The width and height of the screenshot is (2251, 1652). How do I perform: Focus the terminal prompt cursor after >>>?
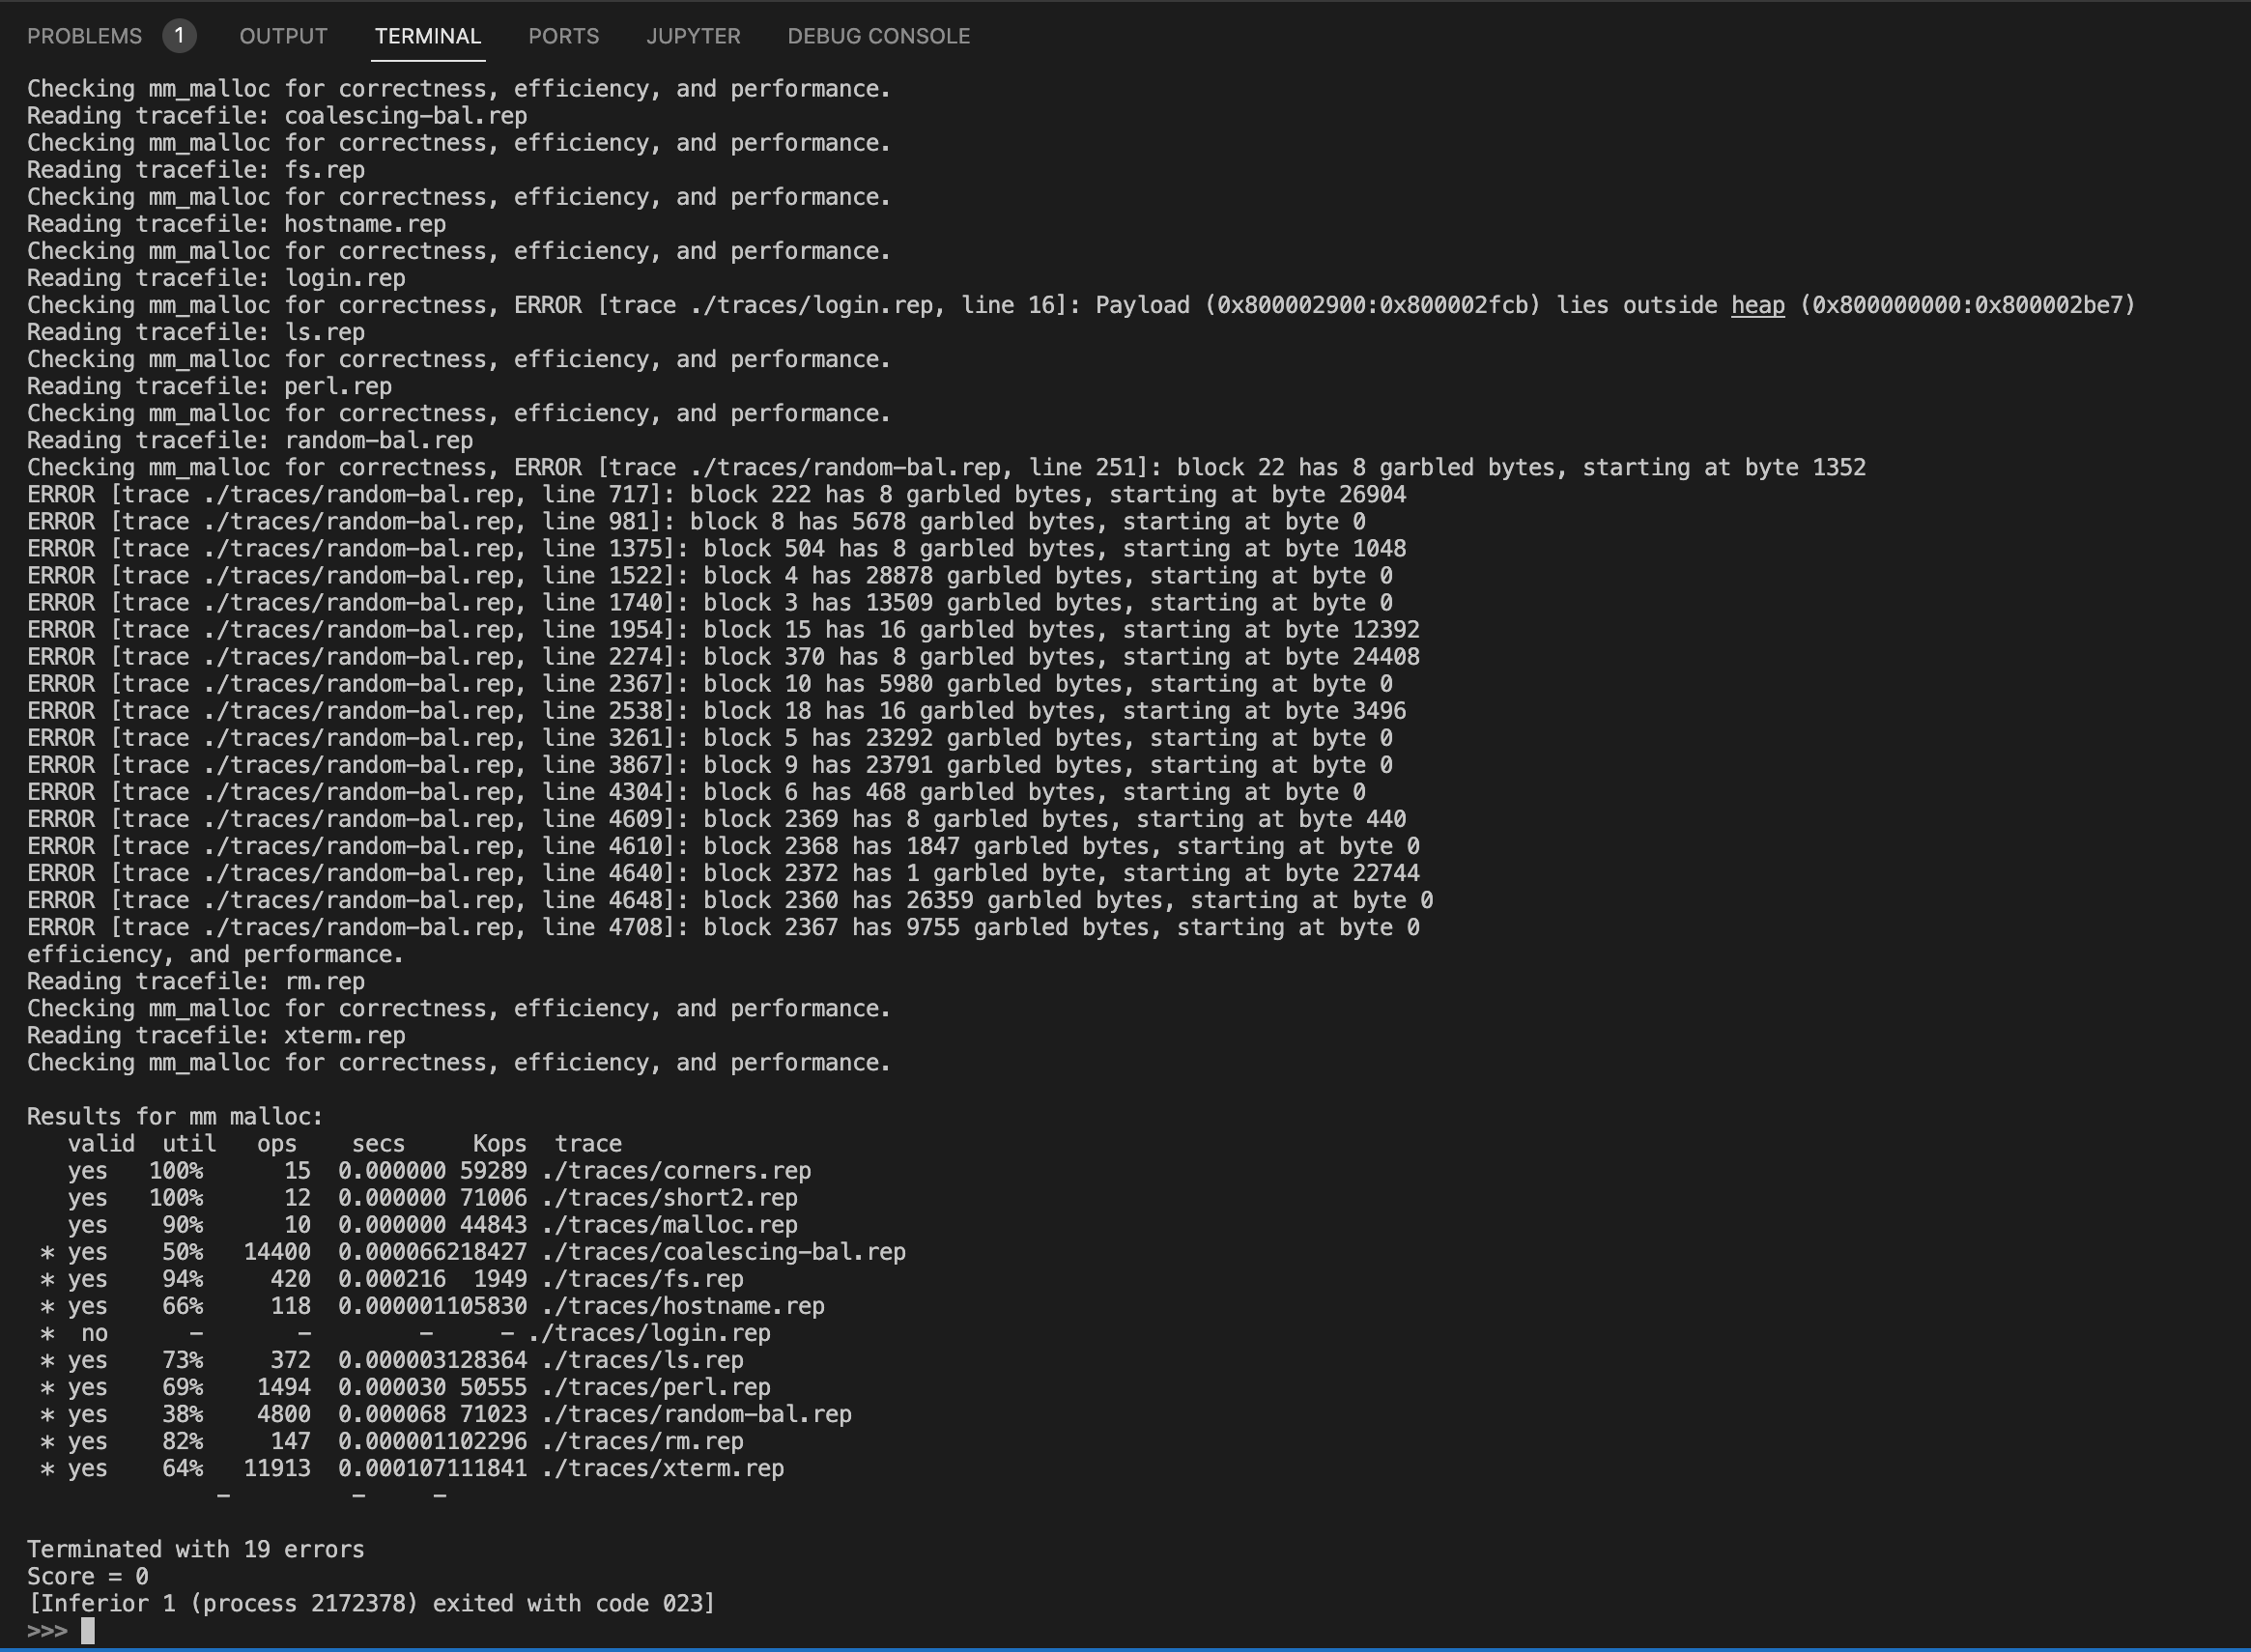88,1631
